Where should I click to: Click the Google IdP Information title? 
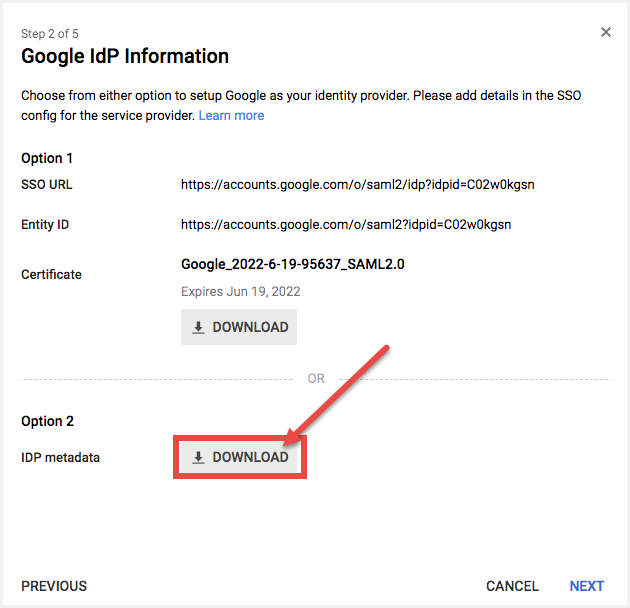[125, 56]
